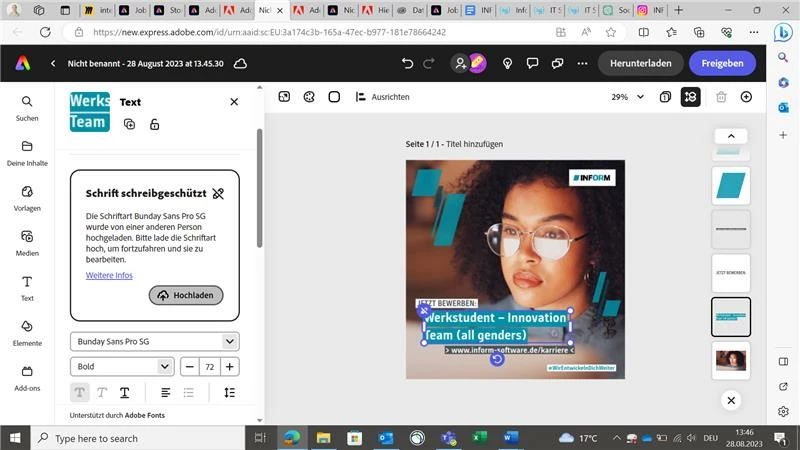The image size is (800, 450).
Task: Select the teal parallelogram layer thumbnail
Action: (x=731, y=186)
